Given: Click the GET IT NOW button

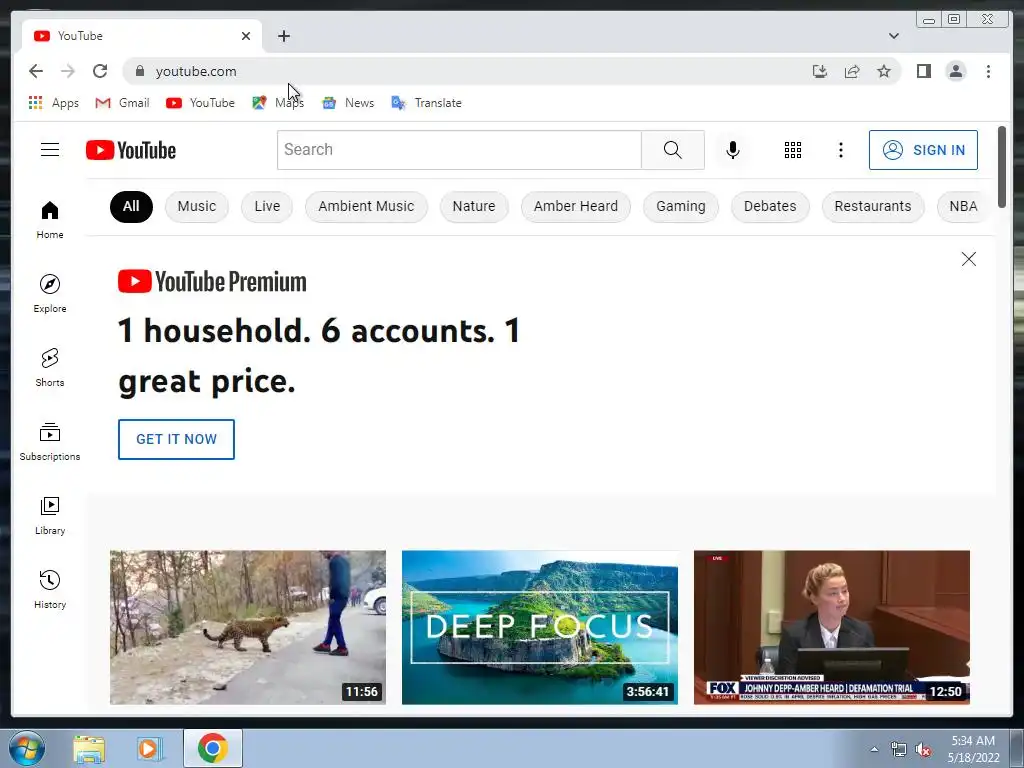Looking at the screenshot, I should [x=176, y=440].
